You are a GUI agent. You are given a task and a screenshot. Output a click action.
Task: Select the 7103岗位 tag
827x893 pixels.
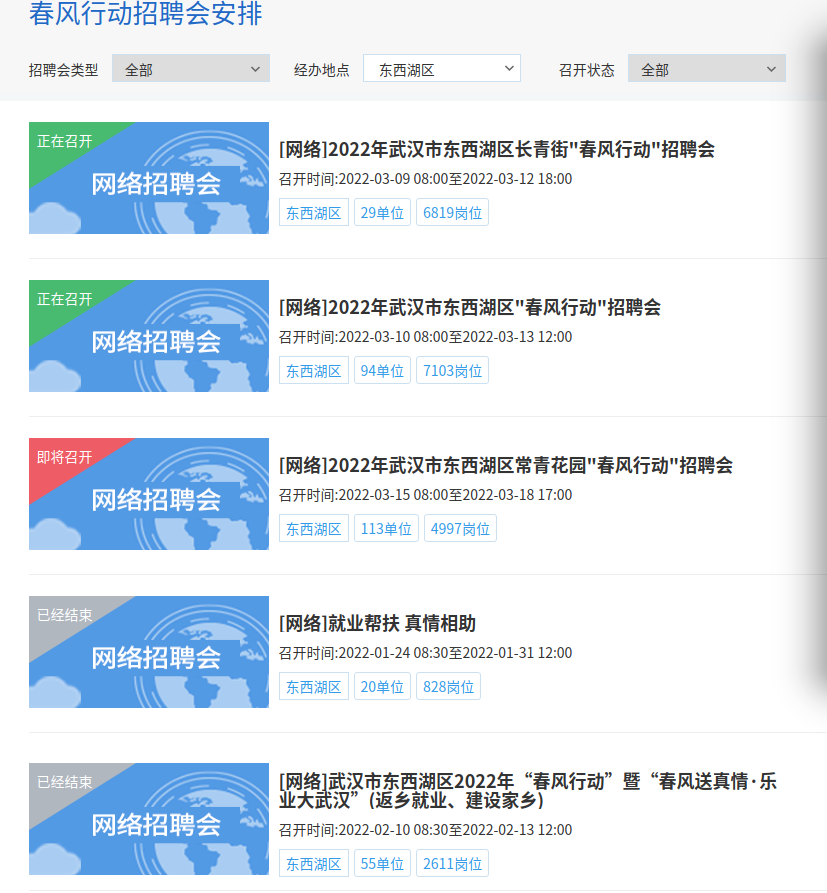coord(452,371)
